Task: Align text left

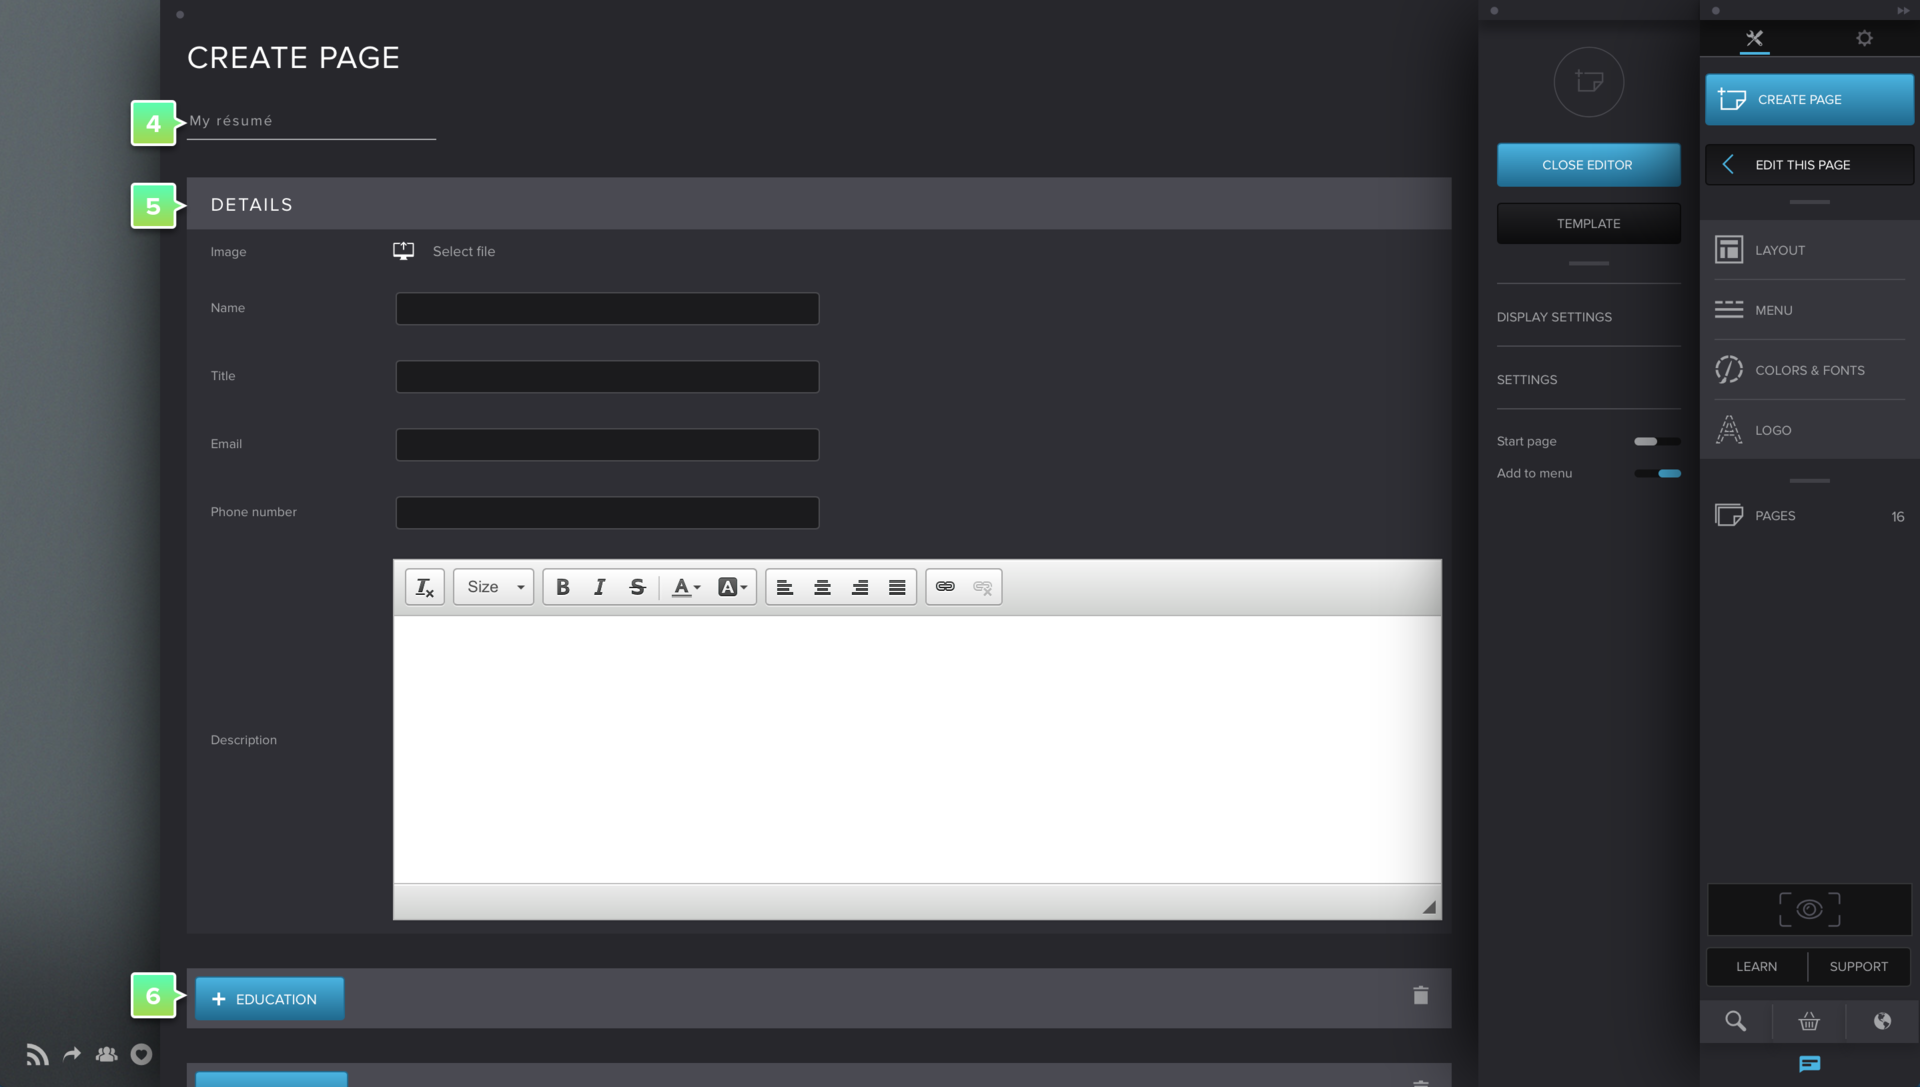Action: coord(785,587)
